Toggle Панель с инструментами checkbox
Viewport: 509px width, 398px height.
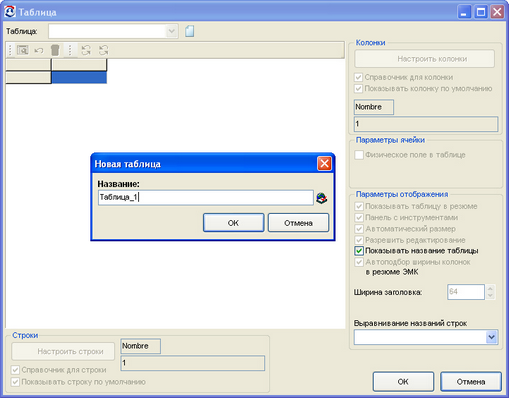point(359,218)
